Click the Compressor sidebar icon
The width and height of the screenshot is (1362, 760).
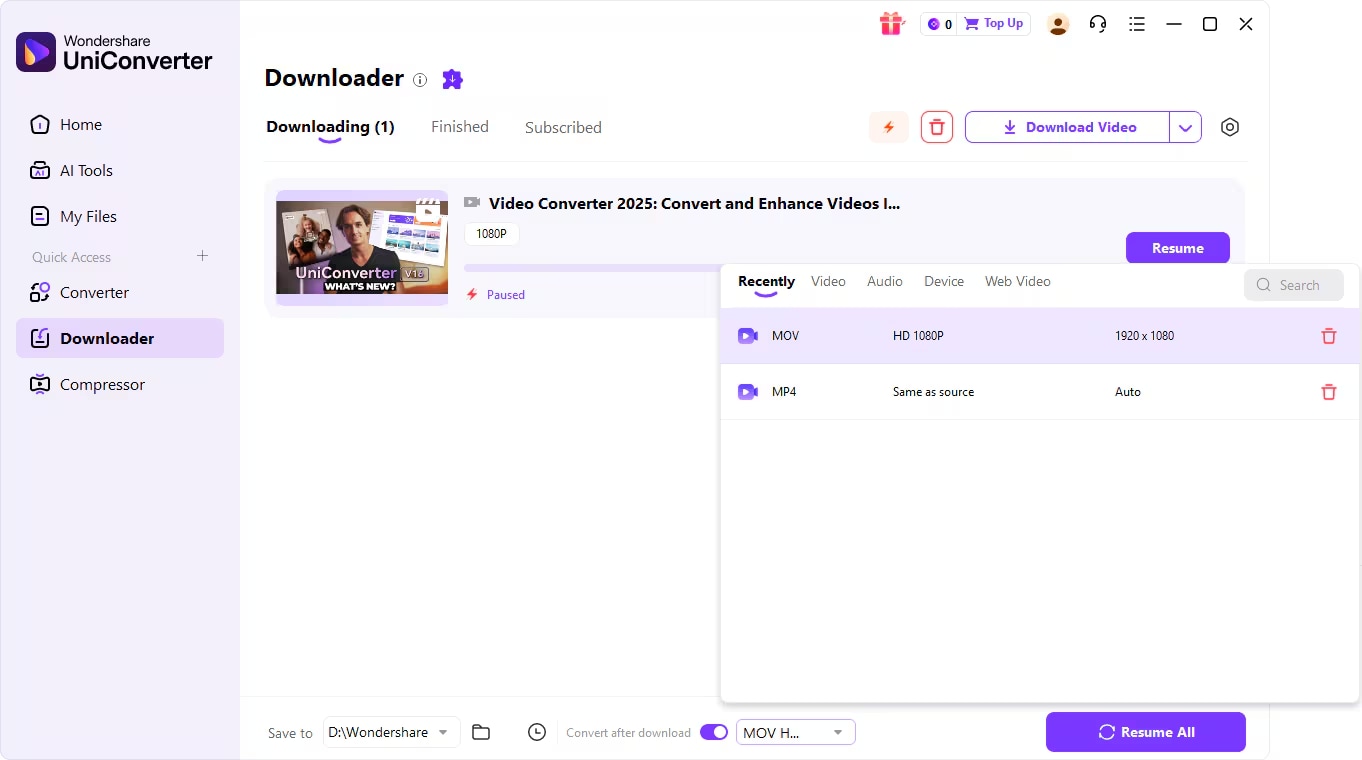point(40,385)
